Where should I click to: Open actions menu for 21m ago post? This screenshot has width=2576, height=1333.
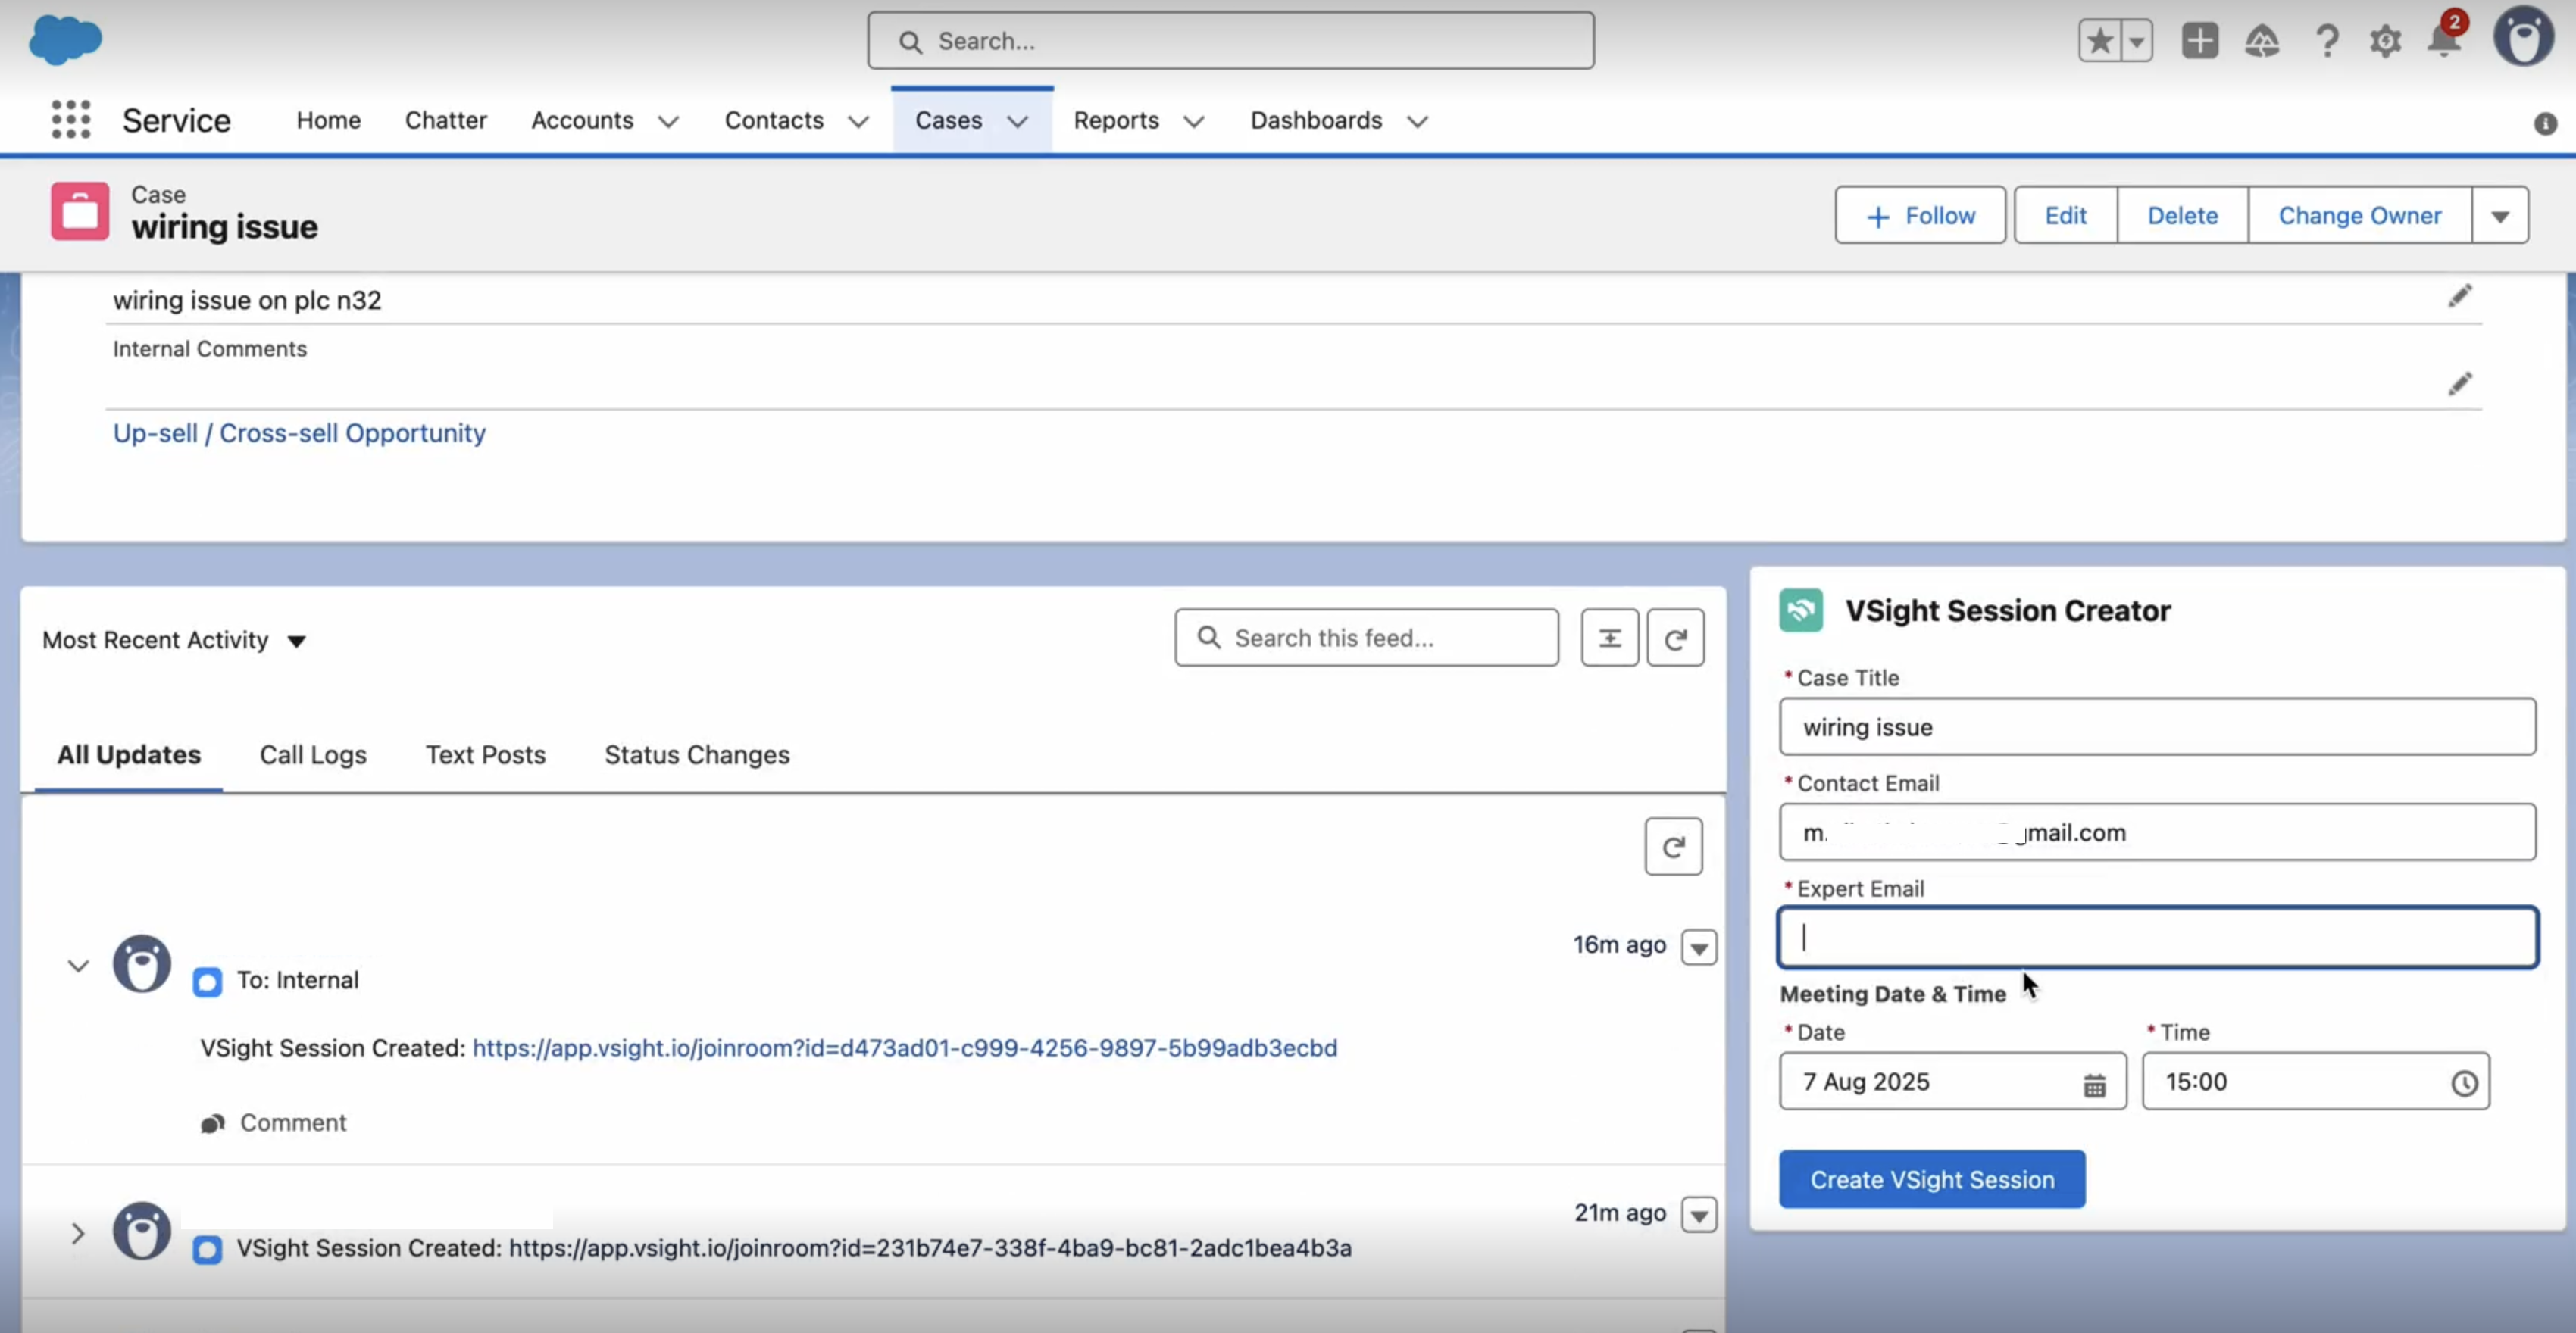[1698, 1215]
